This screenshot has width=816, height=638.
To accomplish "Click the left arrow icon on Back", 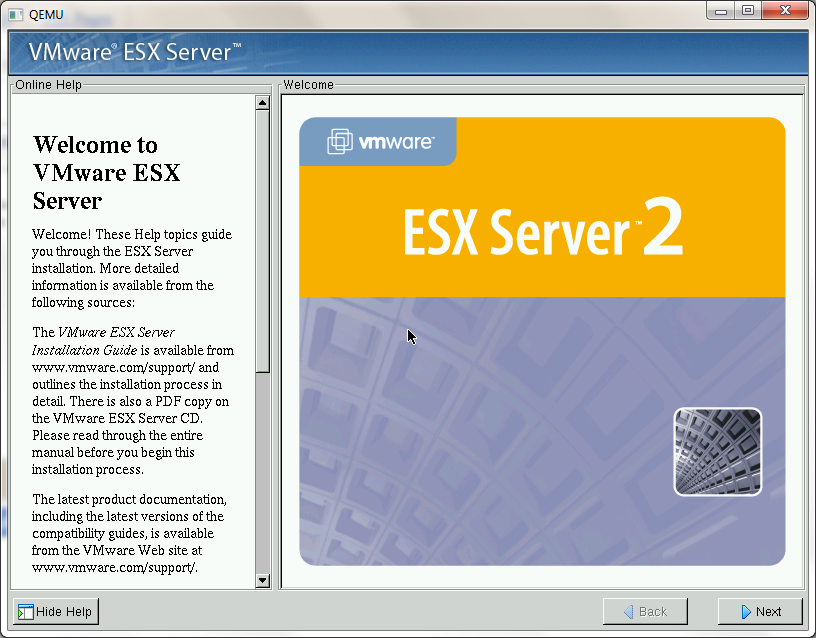I will tap(628, 612).
